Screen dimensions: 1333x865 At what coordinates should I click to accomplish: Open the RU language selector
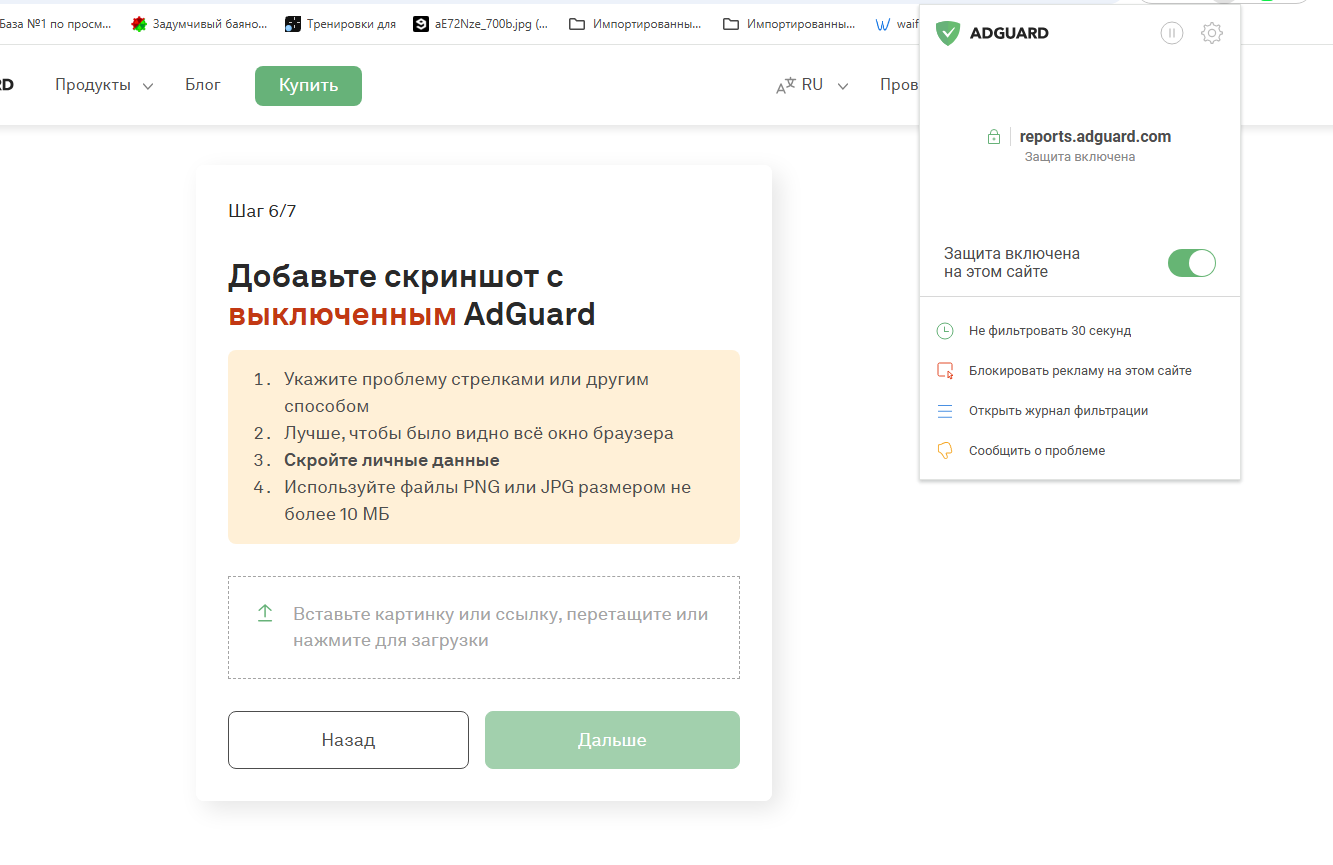[x=812, y=85]
